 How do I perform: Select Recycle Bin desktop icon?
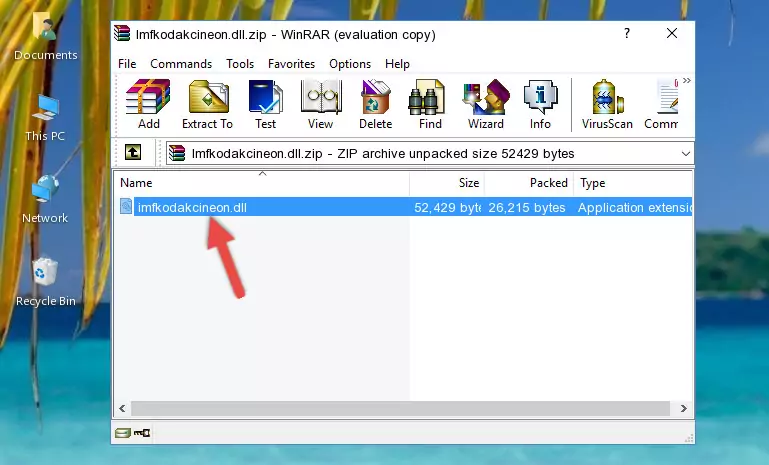point(46,282)
